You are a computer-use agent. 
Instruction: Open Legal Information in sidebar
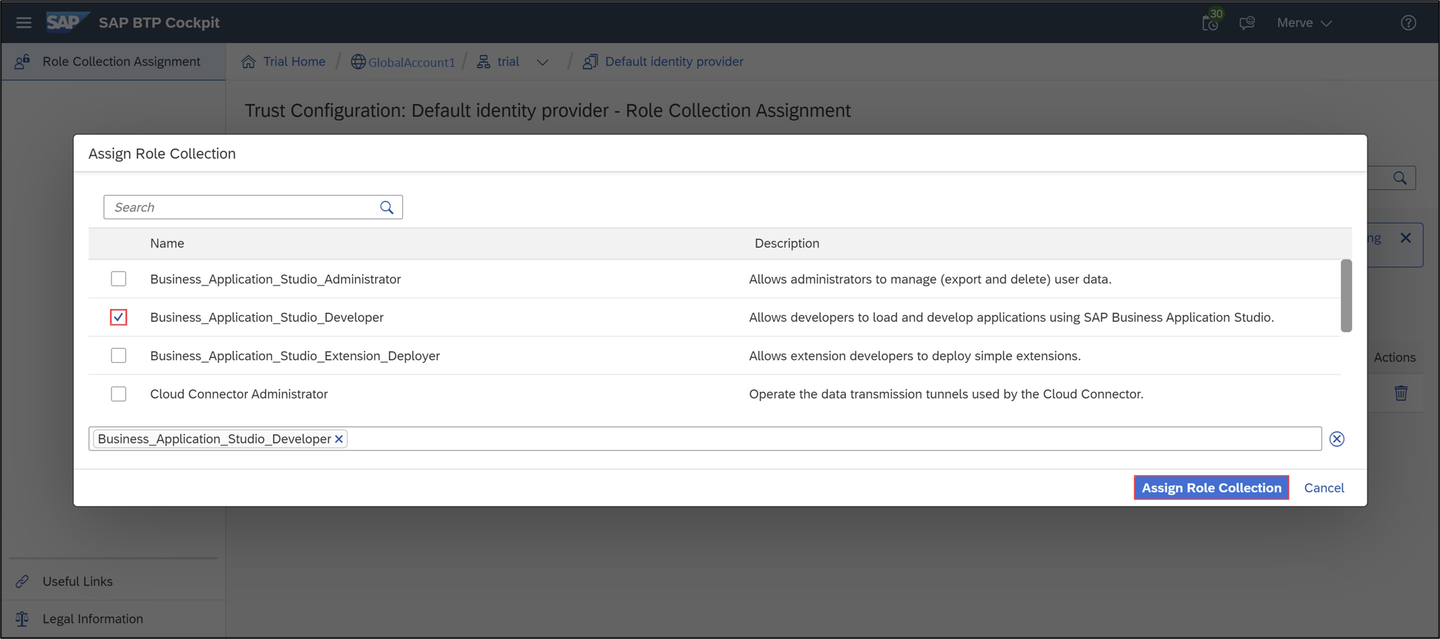[93, 619]
